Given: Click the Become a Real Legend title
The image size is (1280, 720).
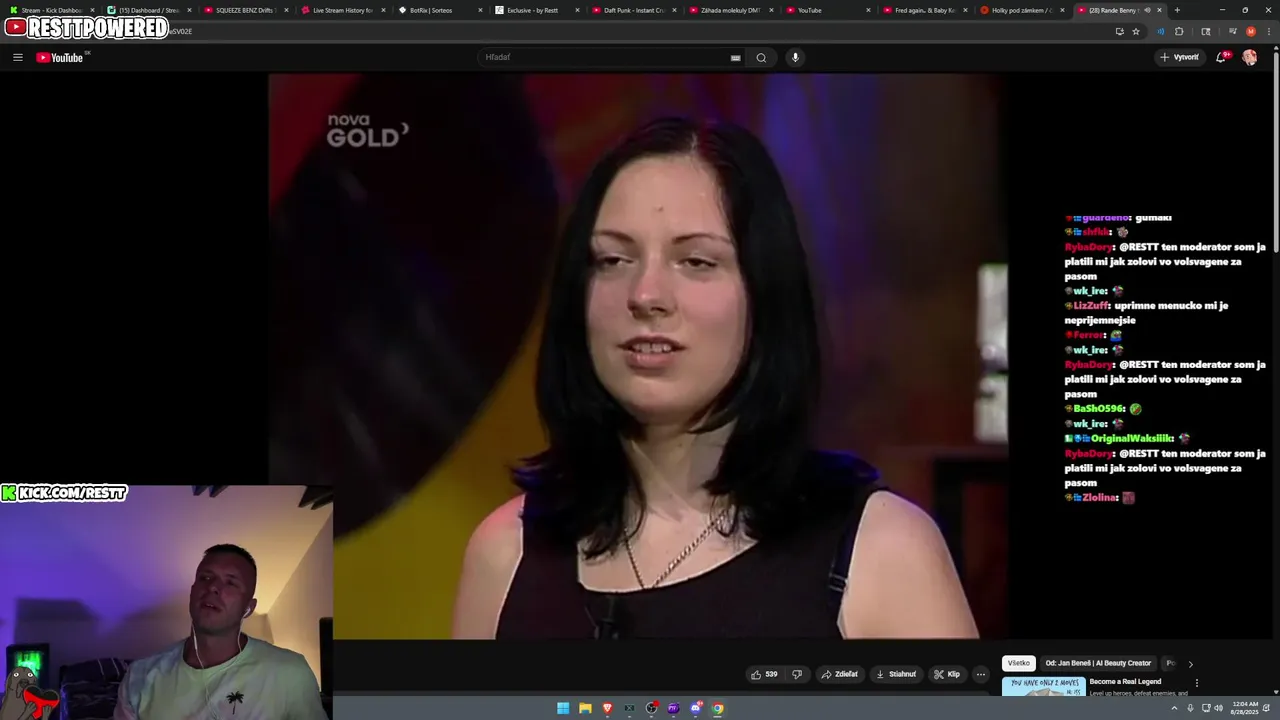Looking at the screenshot, I should click(x=1125, y=682).
